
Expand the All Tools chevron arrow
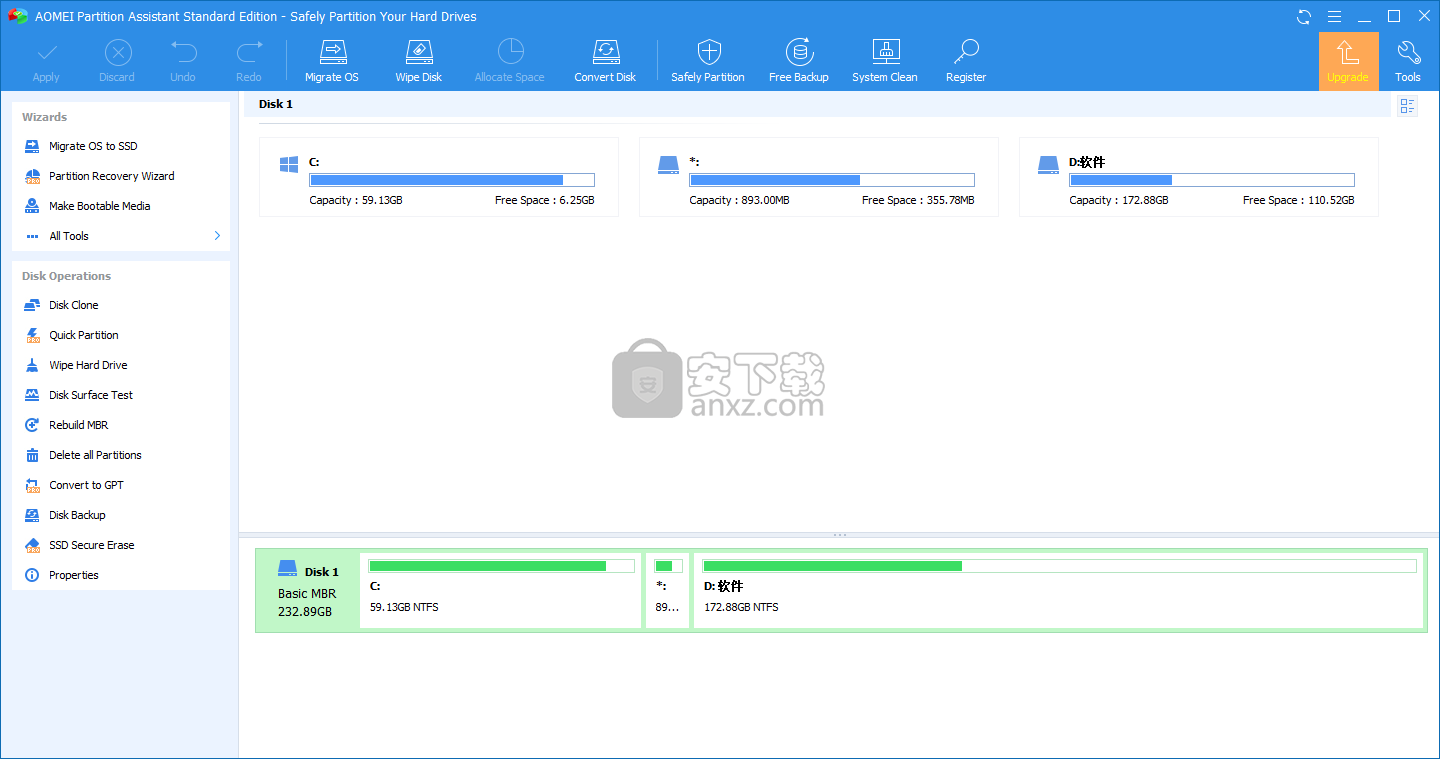[217, 236]
